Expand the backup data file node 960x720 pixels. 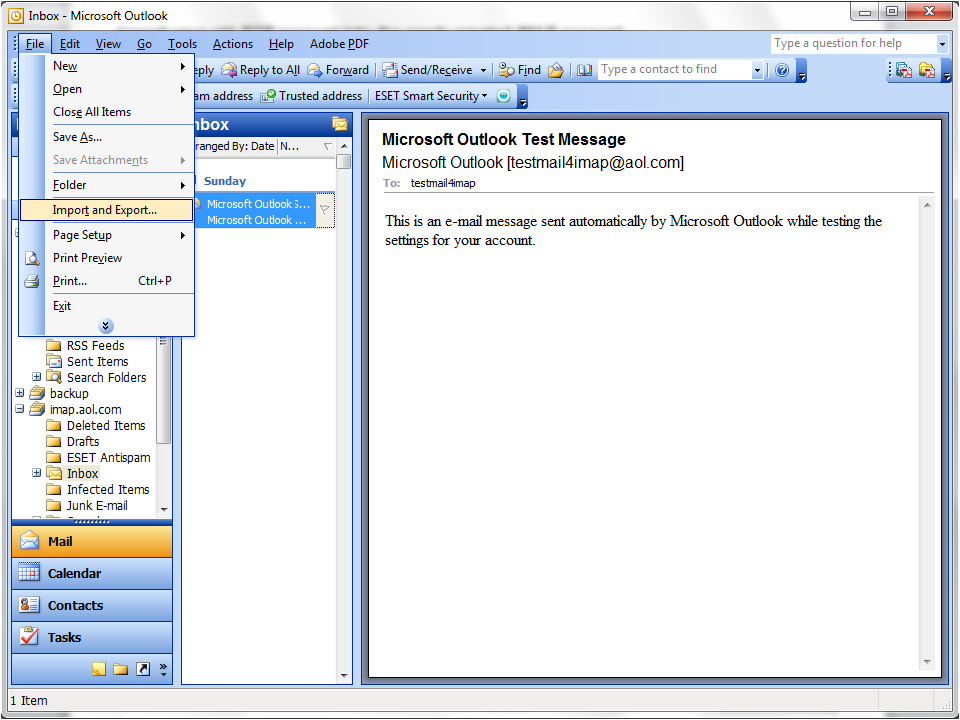20,392
